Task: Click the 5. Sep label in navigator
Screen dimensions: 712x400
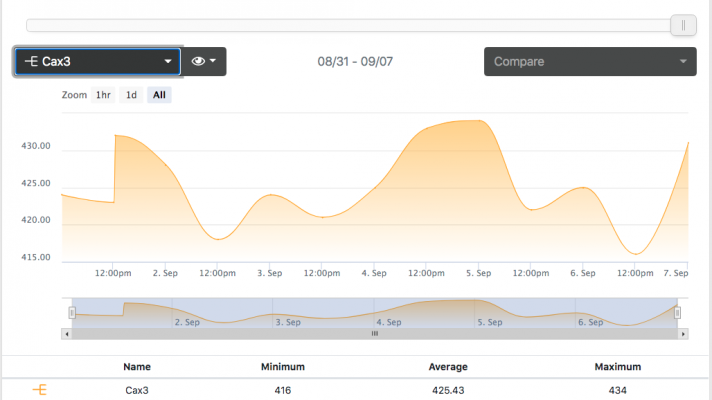Action: pyautogui.click(x=490, y=322)
